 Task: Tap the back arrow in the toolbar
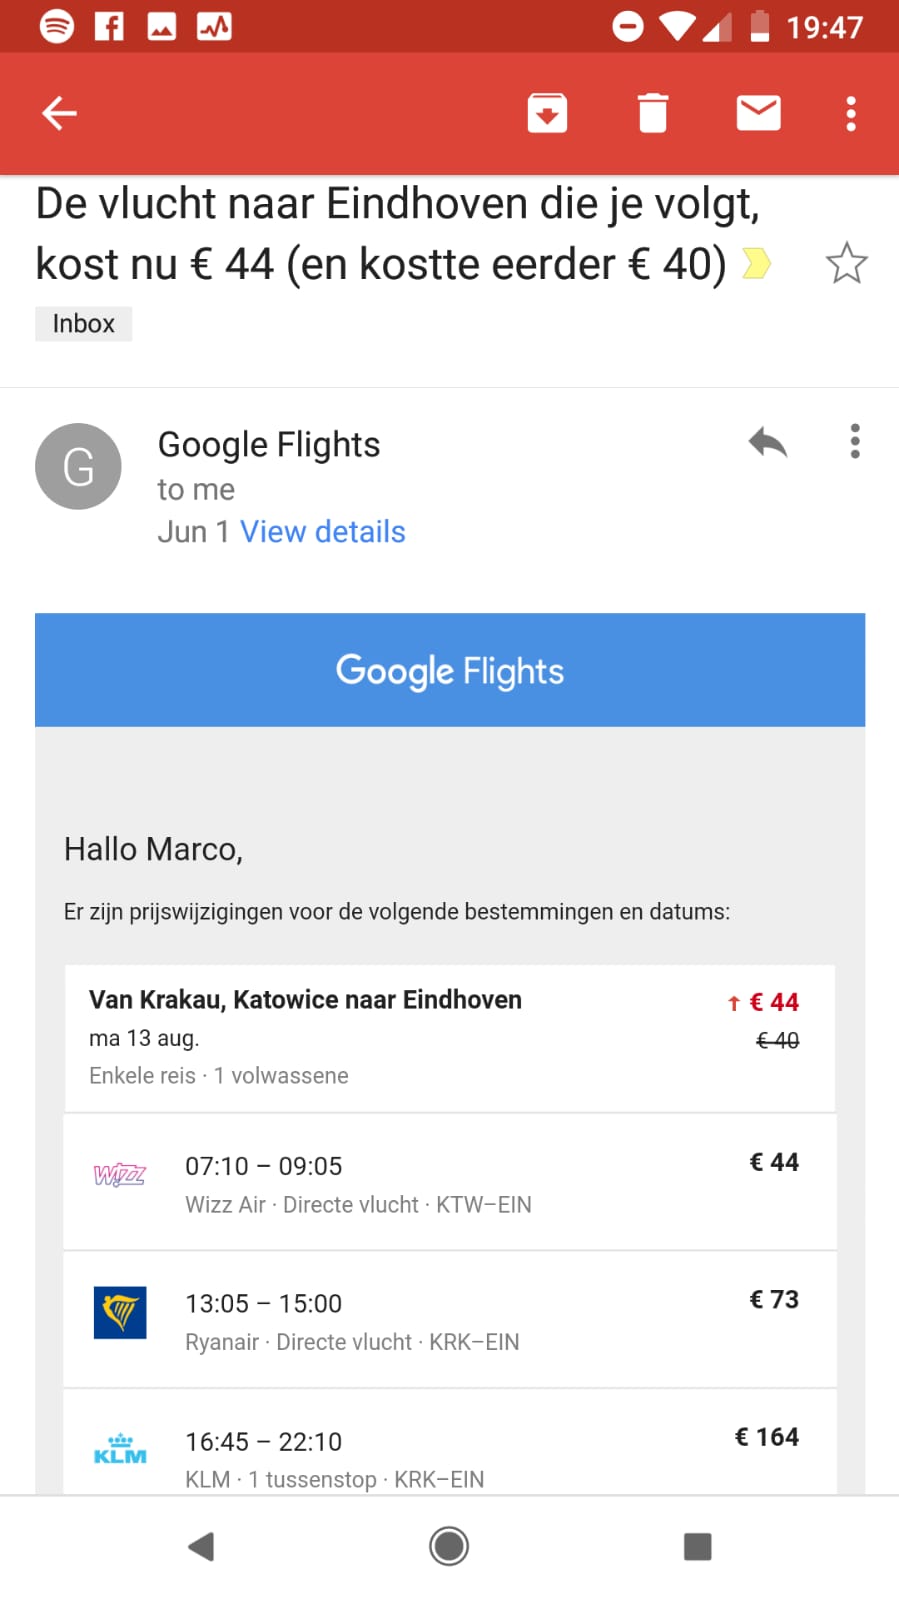(x=59, y=113)
